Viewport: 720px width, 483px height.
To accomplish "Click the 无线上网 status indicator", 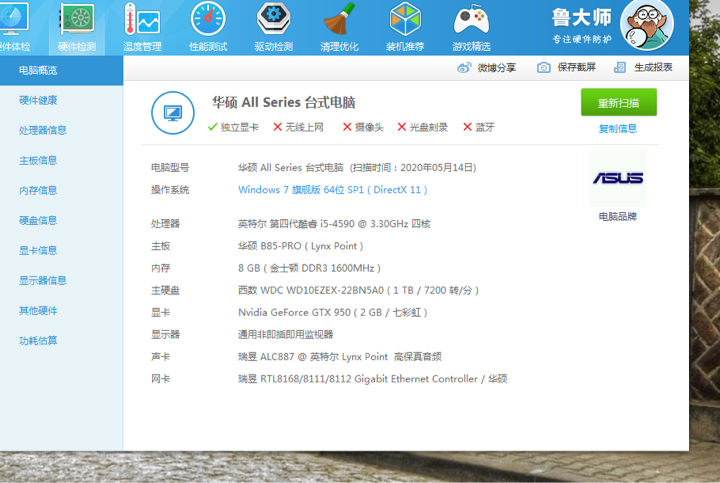I will [x=298, y=127].
